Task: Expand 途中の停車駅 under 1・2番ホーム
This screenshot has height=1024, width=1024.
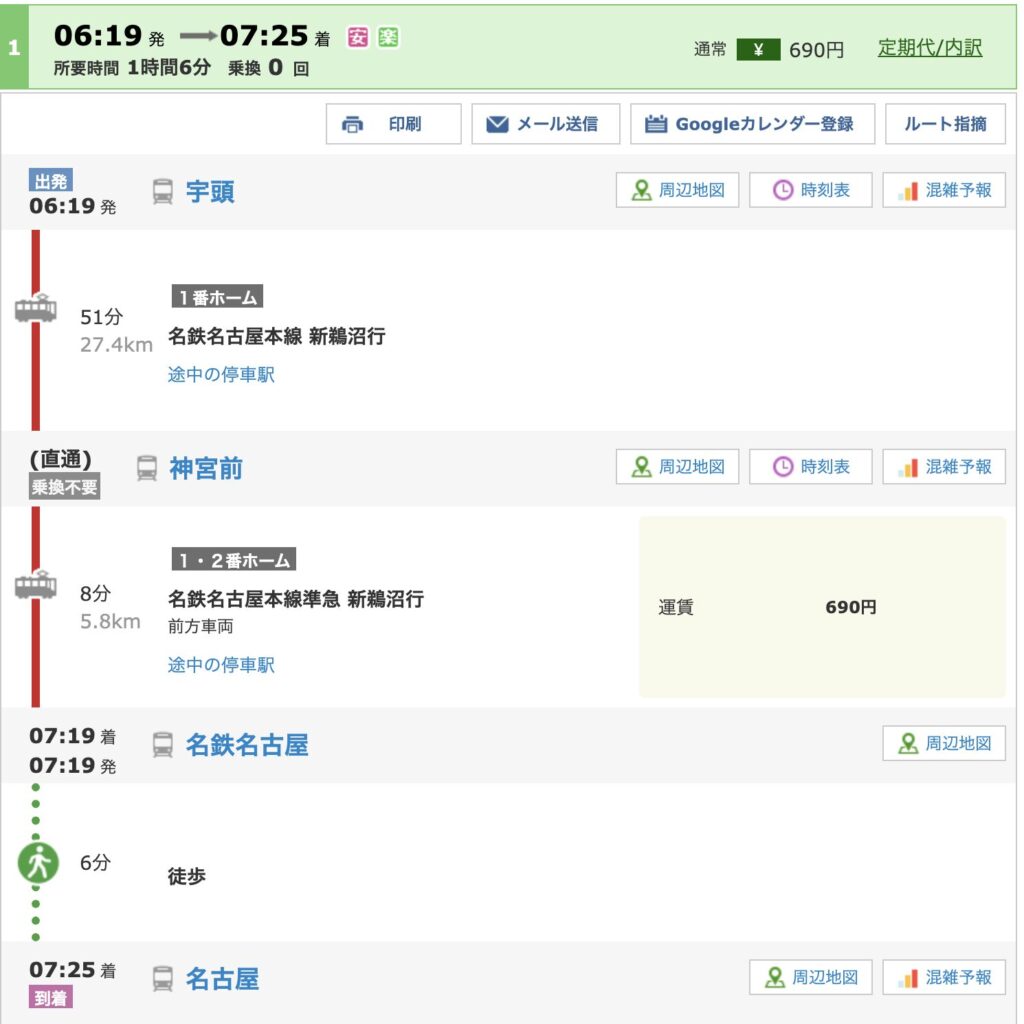Action: click(x=221, y=665)
